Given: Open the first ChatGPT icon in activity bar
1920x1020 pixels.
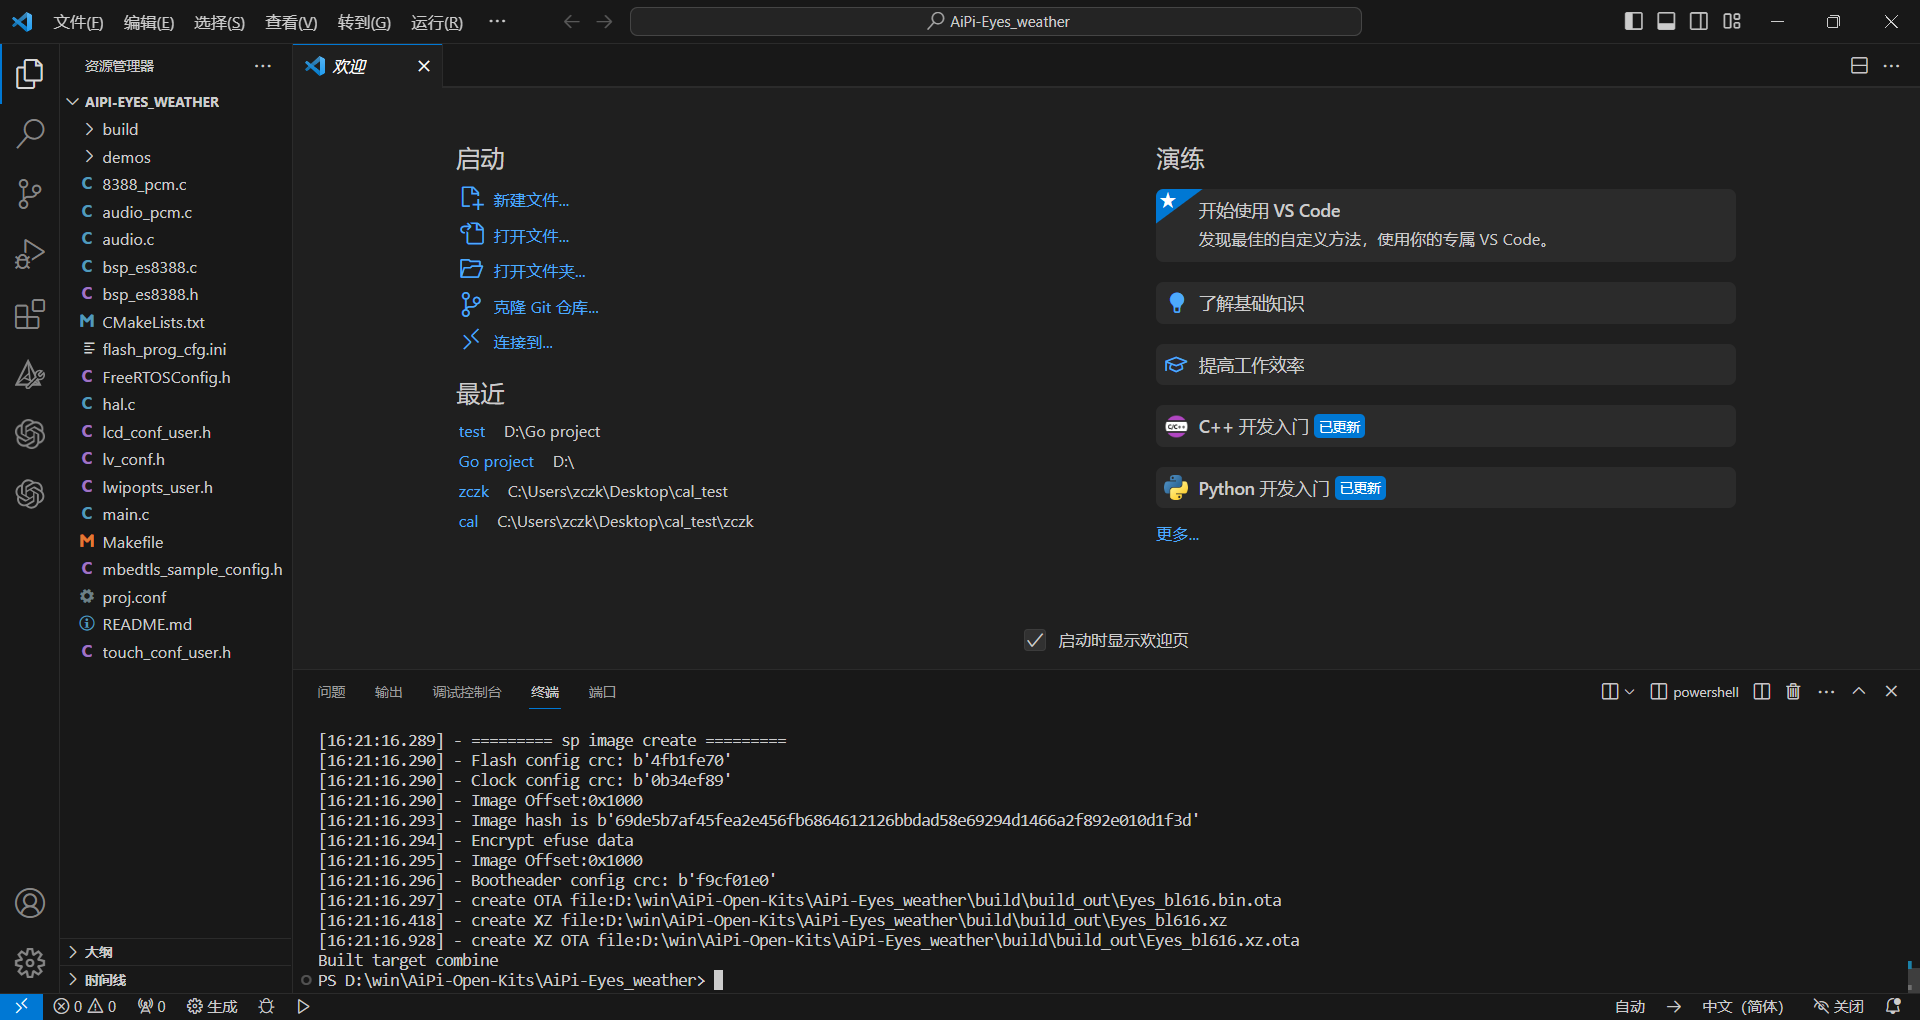Looking at the screenshot, I should coord(30,434).
